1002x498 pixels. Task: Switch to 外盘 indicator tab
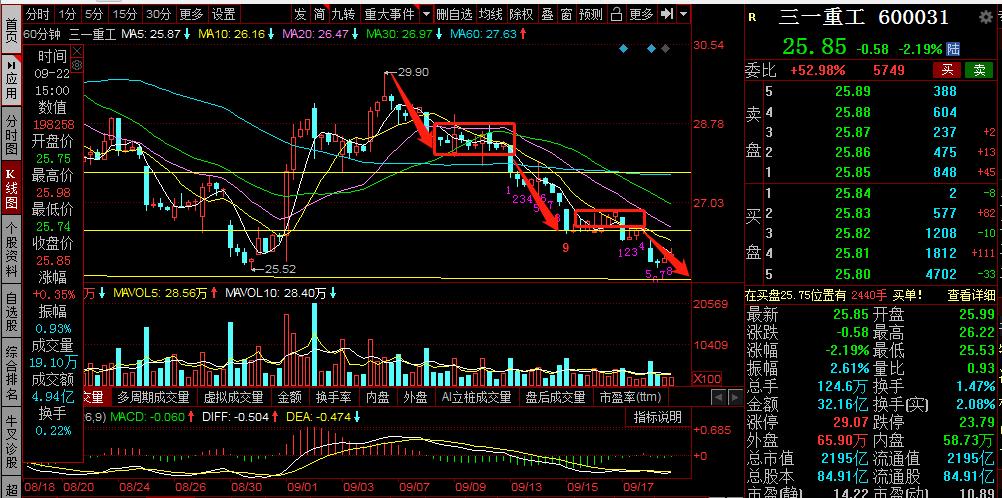415,397
